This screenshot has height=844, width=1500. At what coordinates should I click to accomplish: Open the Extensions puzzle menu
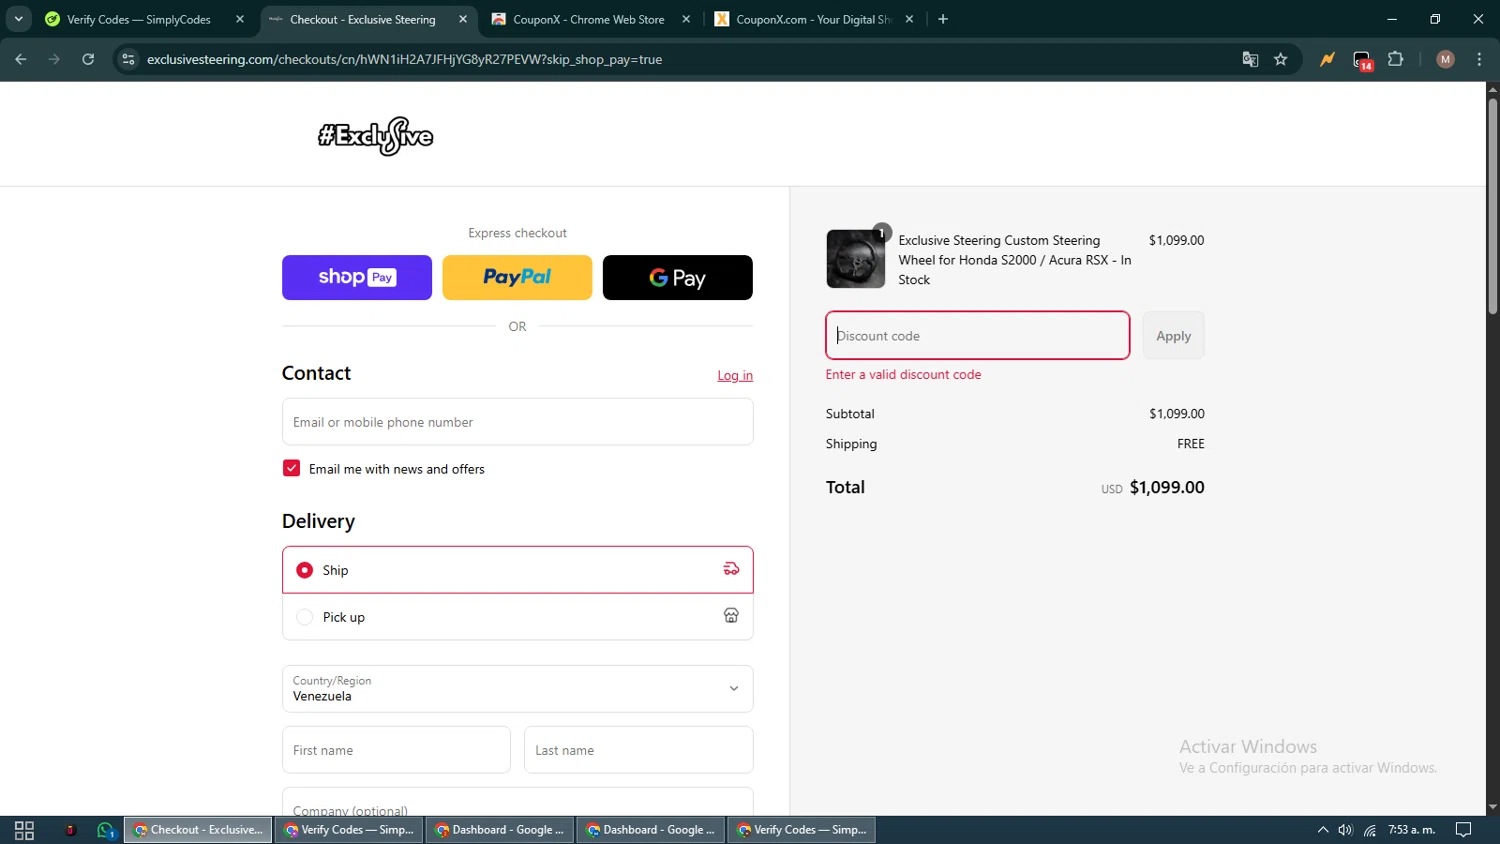[1396, 59]
